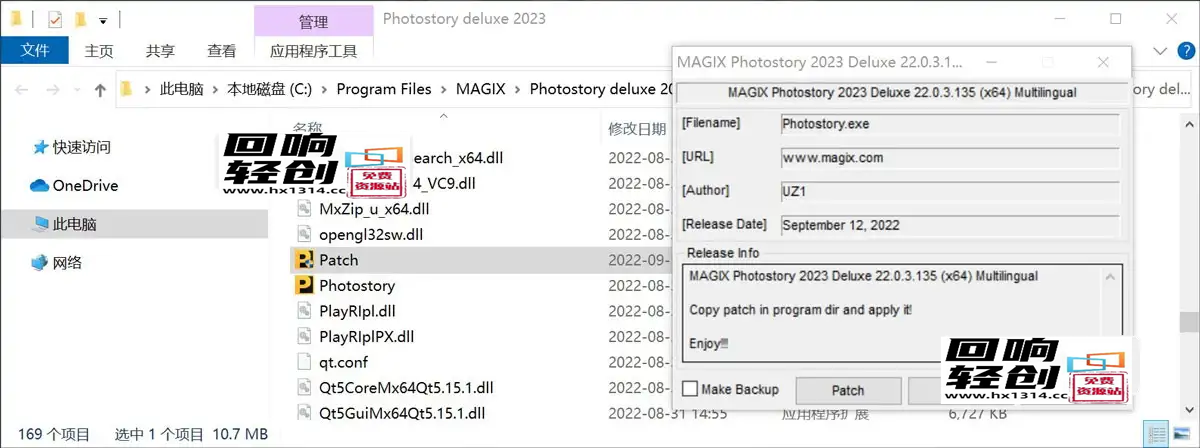Sort files by 修改日期 column header
This screenshot has height=448, width=1200.
(637, 129)
